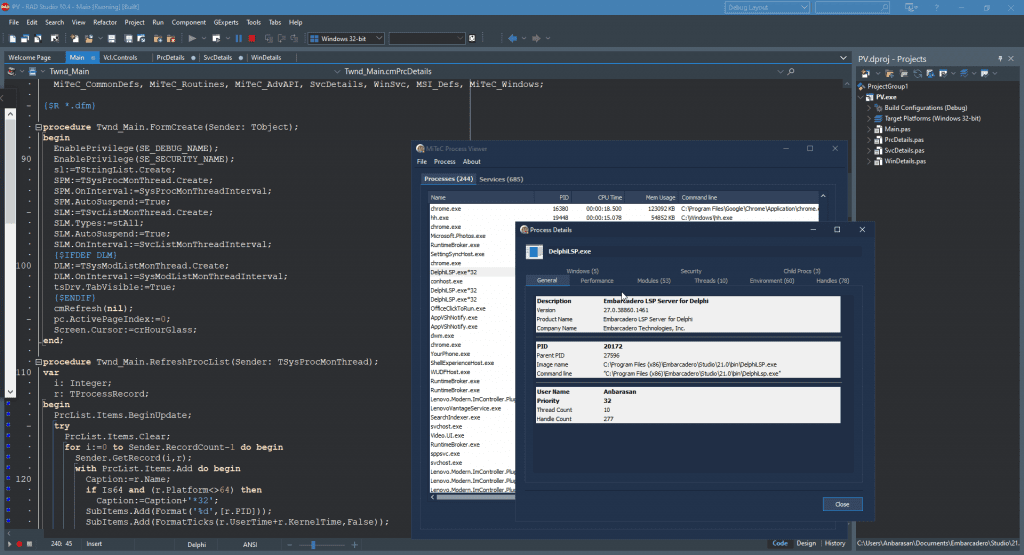This screenshot has width=1024, height=555.
Task: Click the Run Without Debugging icon
Action: (x=216, y=39)
